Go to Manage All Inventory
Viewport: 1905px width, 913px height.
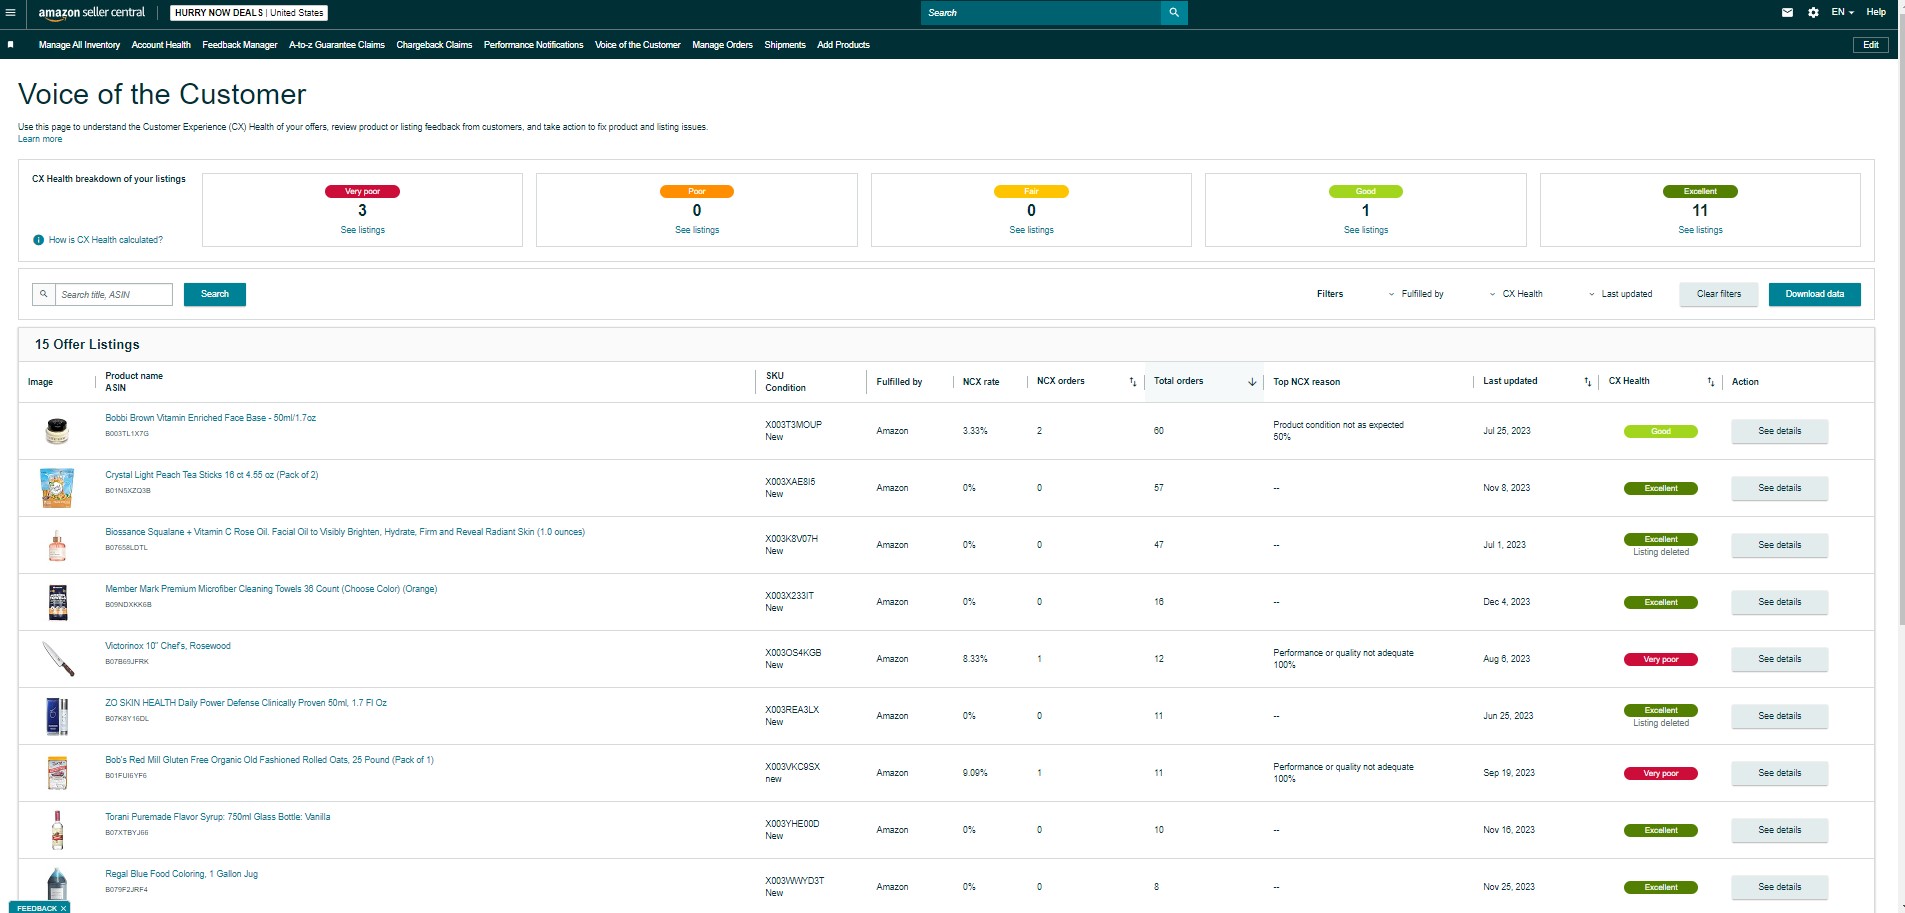[x=79, y=45]
